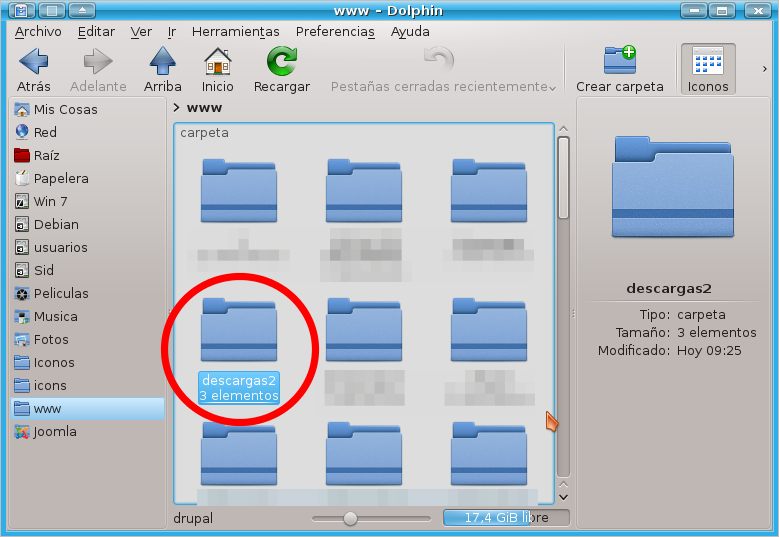Open window menu icon in title bar
The image size is (779, 537).
click(x=22, y=10)
